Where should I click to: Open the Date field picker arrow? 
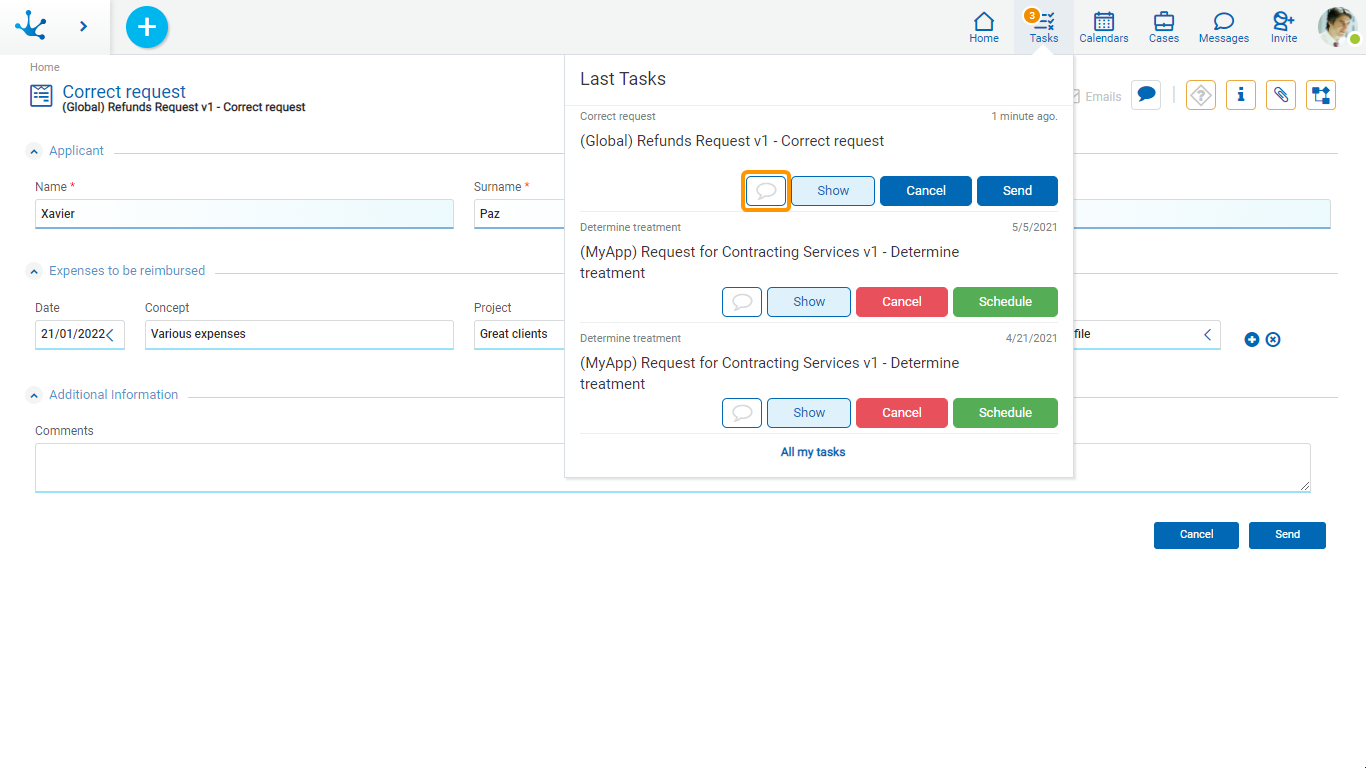[x=110, y=335]
